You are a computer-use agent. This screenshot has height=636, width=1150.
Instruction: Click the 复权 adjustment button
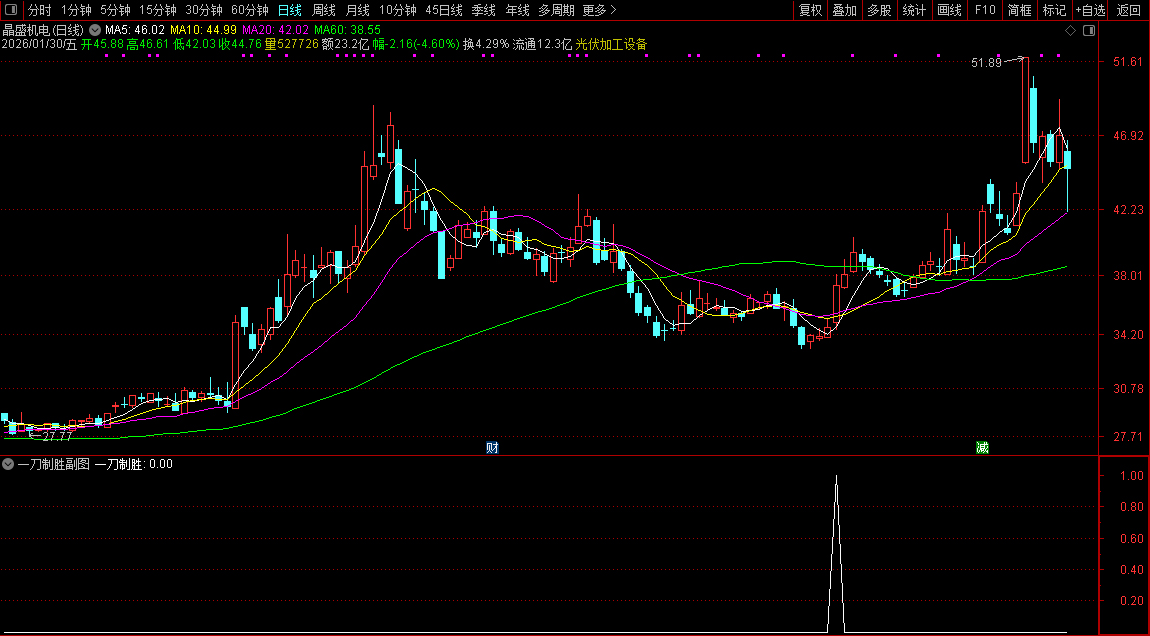810,10
